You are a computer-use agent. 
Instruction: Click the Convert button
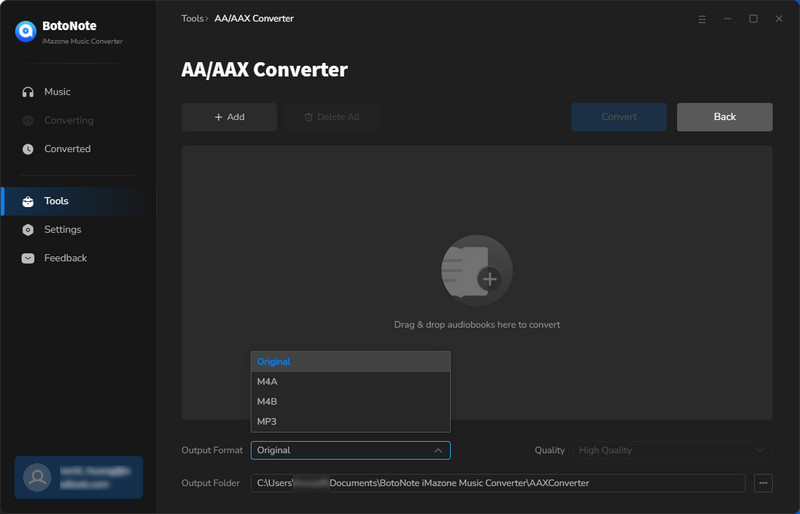point(619,117)
